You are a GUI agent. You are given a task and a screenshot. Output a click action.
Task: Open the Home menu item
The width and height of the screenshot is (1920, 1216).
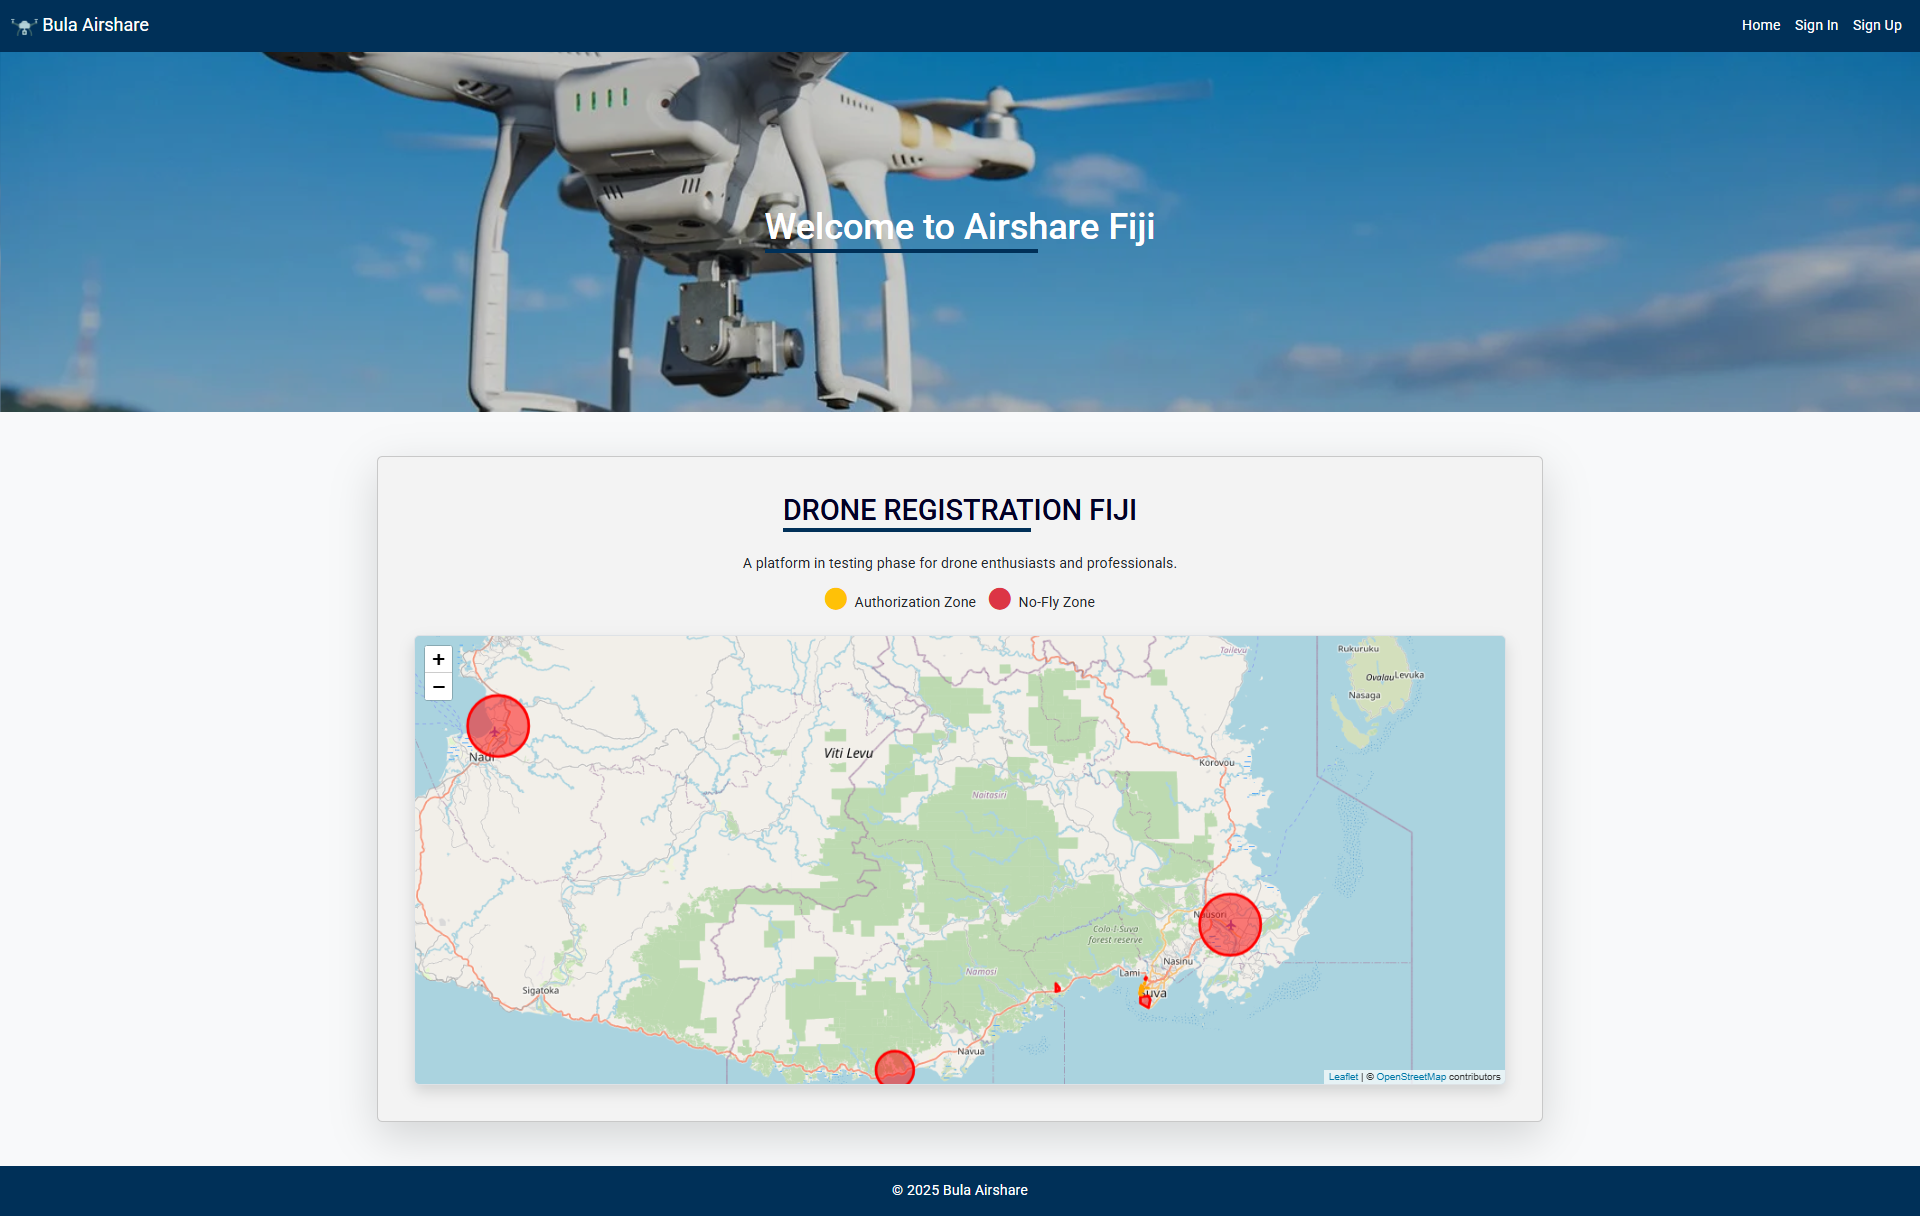click(1761, 25)
